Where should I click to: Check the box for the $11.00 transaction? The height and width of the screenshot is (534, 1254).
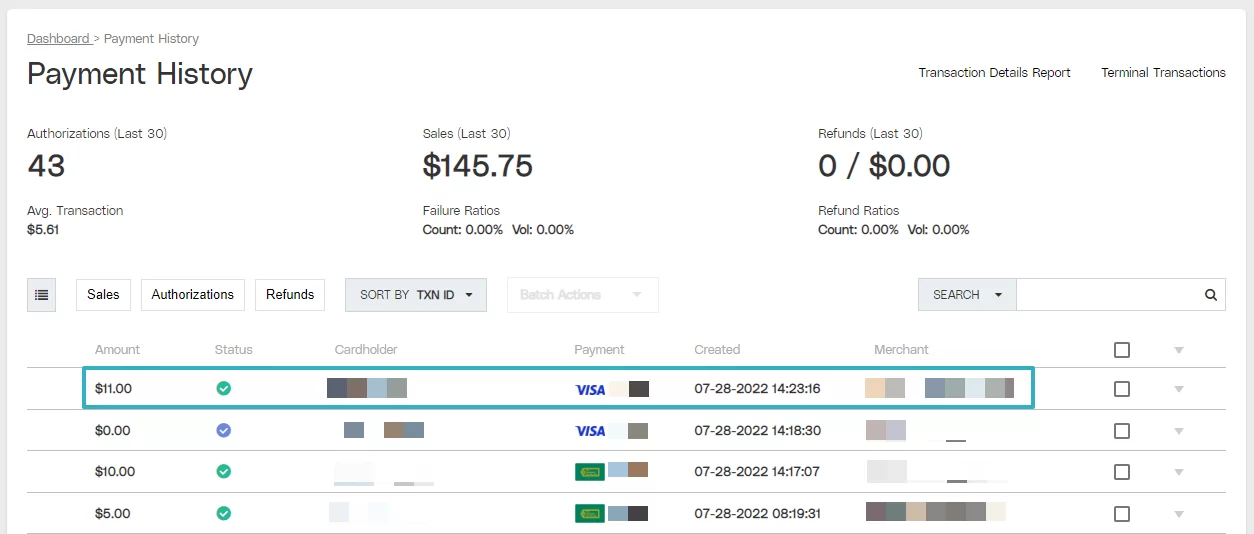[x=1122, y=389]
